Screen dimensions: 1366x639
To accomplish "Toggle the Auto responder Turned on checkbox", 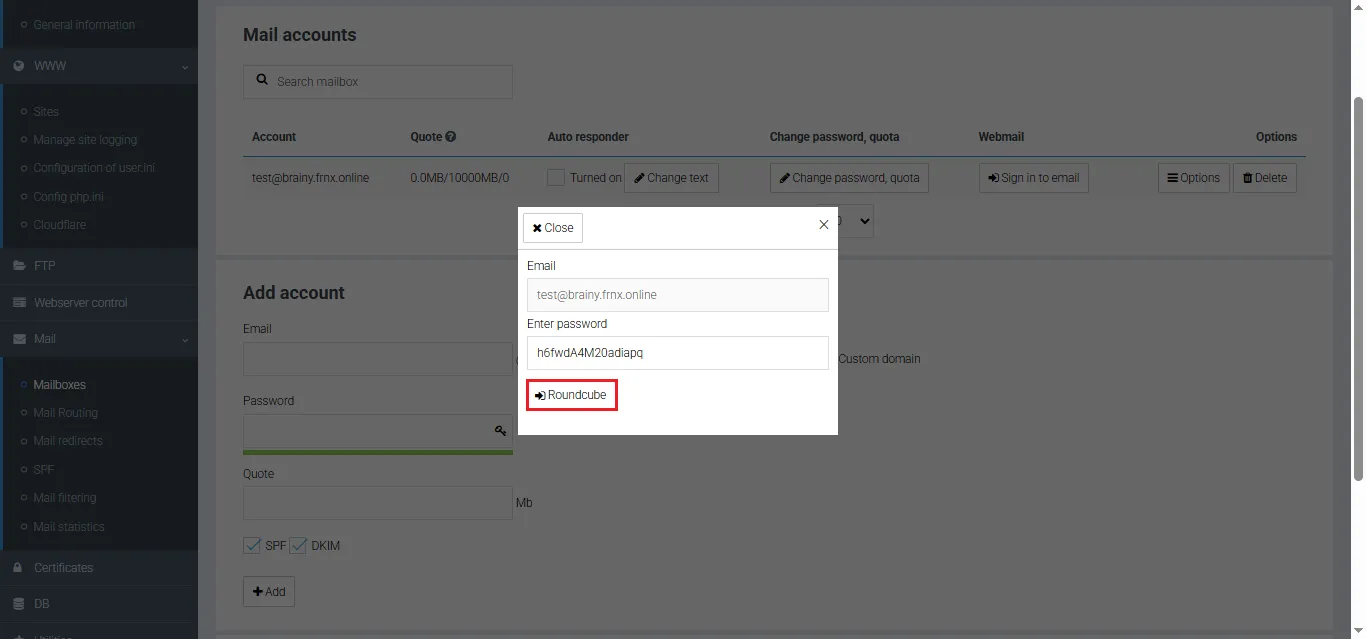I will [556, 178].
